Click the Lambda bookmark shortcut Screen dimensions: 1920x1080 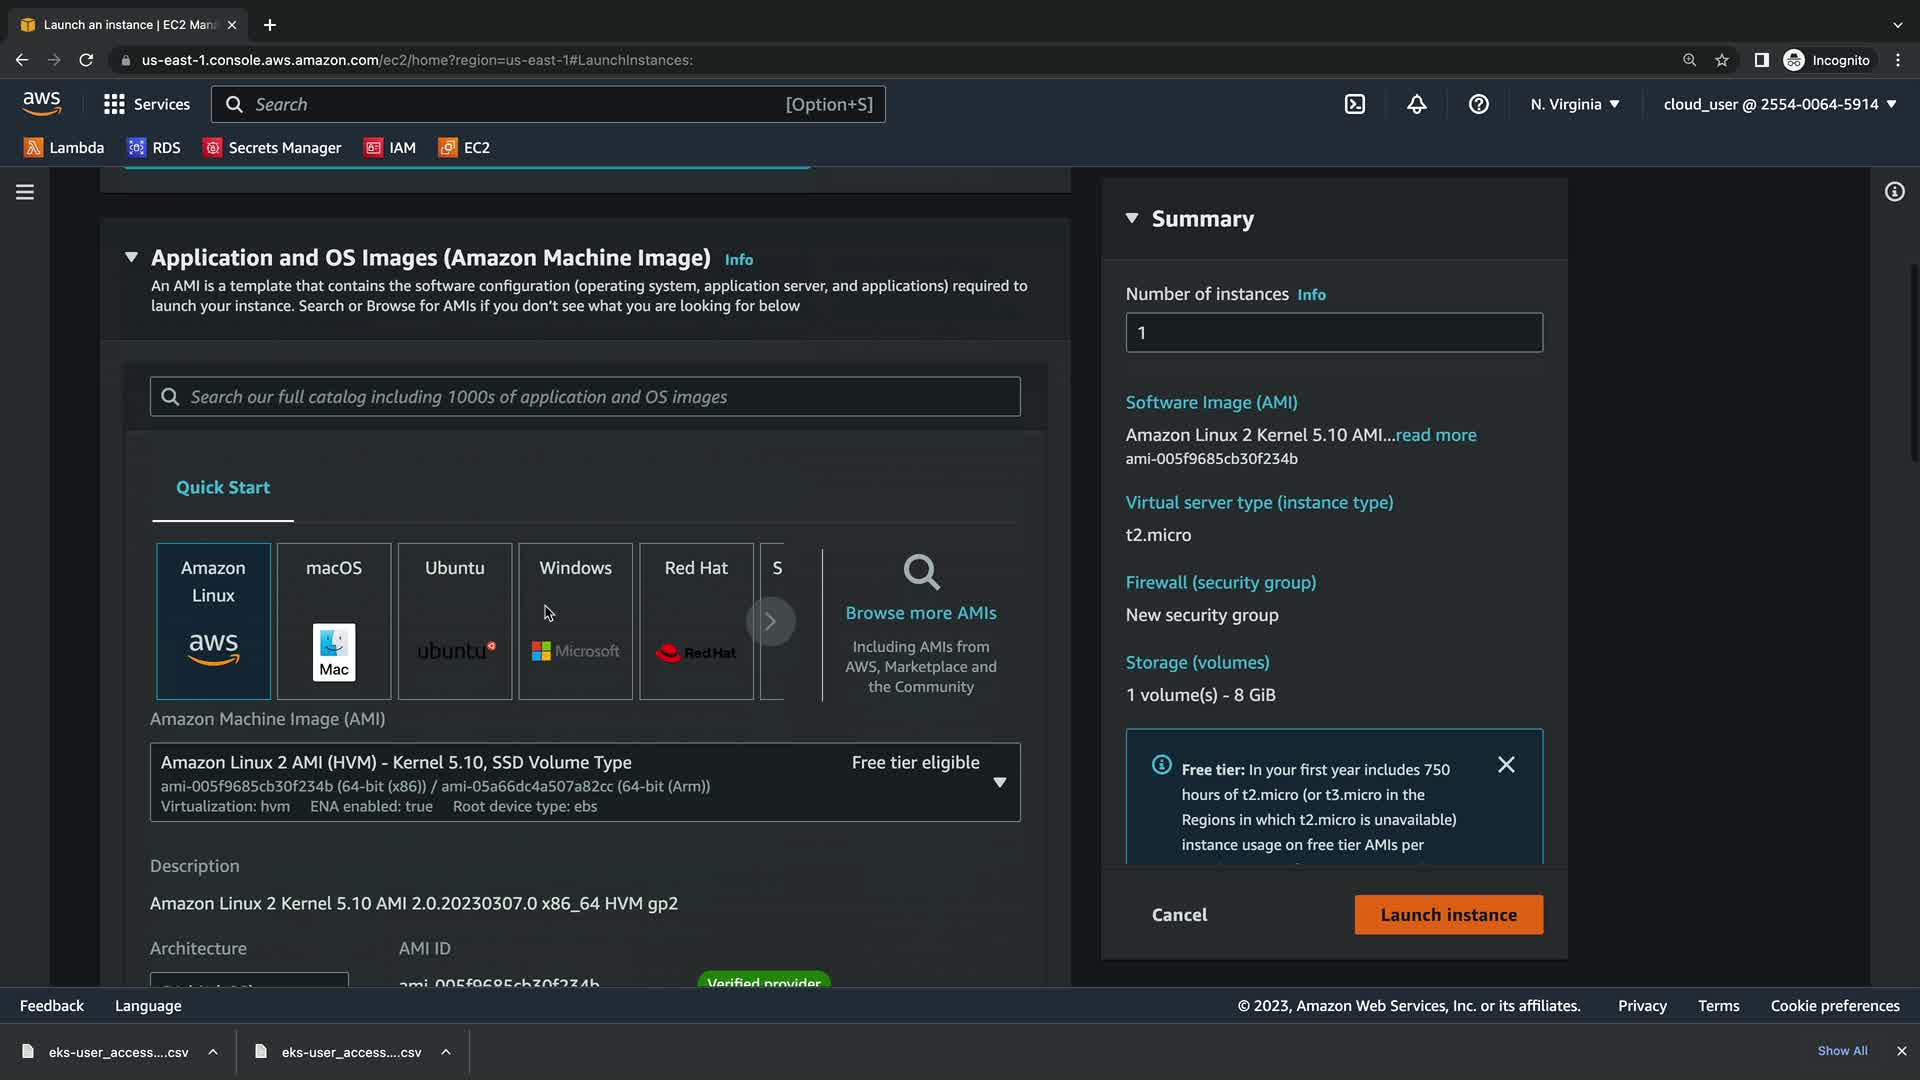pyautogui.click(x=64, y=147)
